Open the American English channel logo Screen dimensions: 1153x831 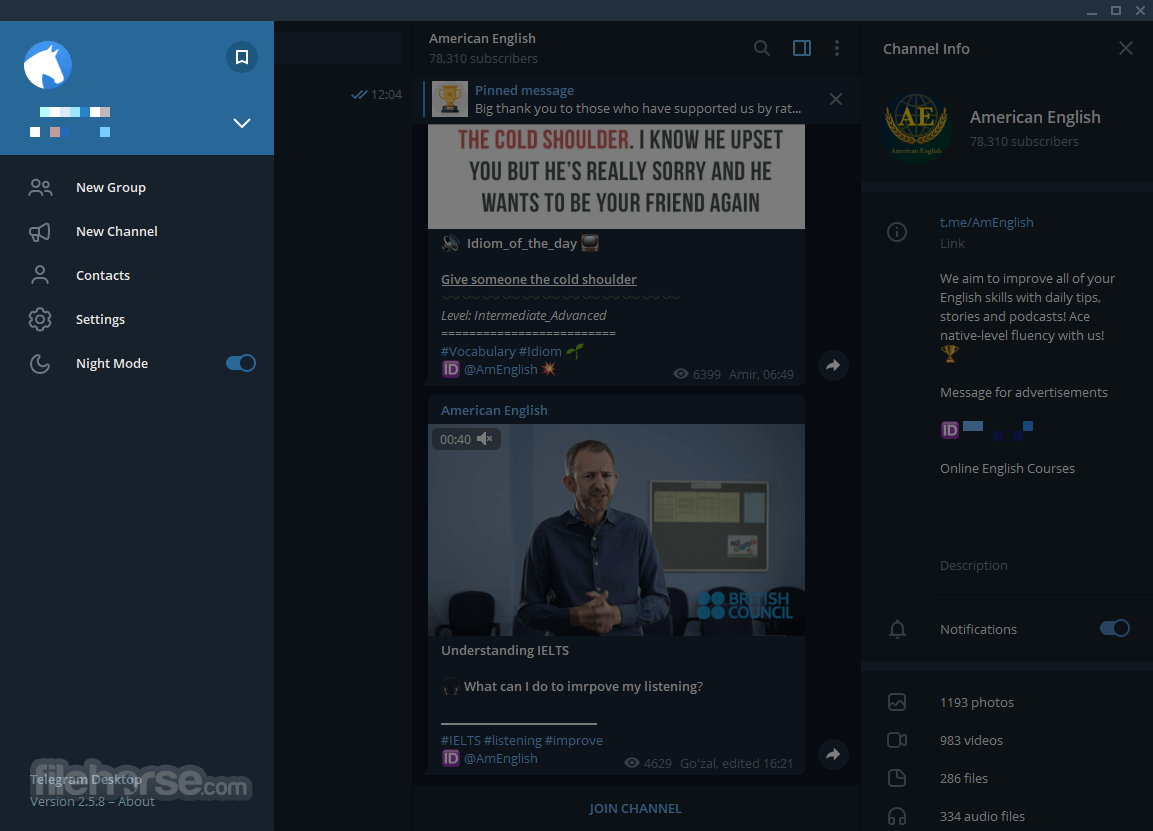pyautogui.click(x=916, y=128)
